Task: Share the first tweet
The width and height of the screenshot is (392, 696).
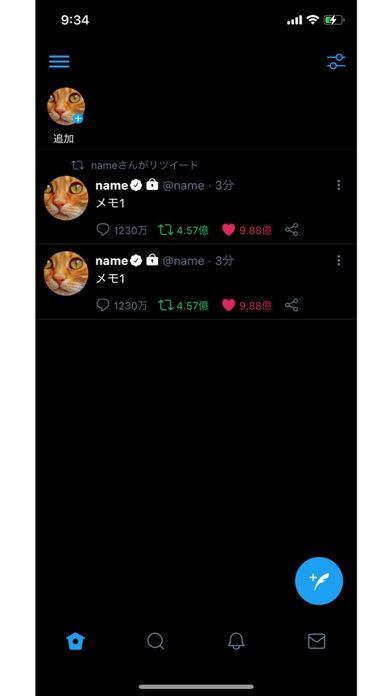Action: [292, 230]
